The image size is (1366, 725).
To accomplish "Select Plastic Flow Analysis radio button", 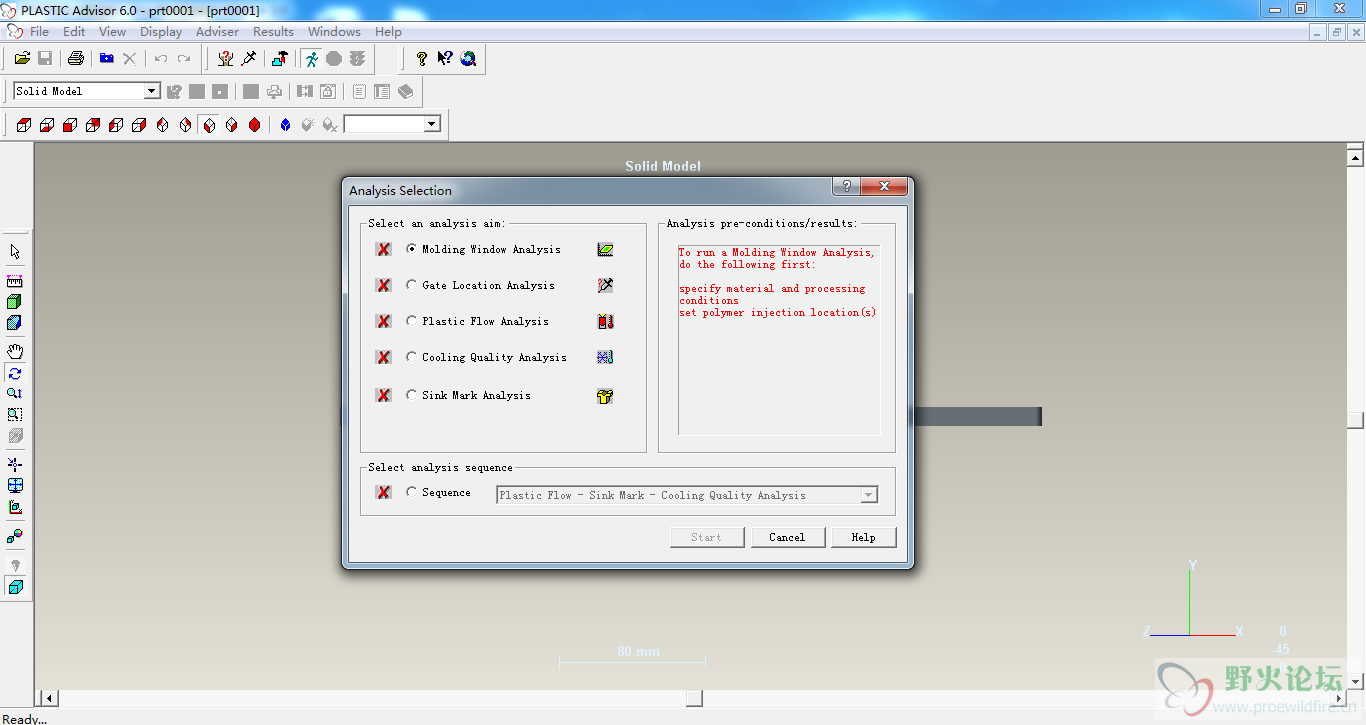I will (x=411, y=321).
